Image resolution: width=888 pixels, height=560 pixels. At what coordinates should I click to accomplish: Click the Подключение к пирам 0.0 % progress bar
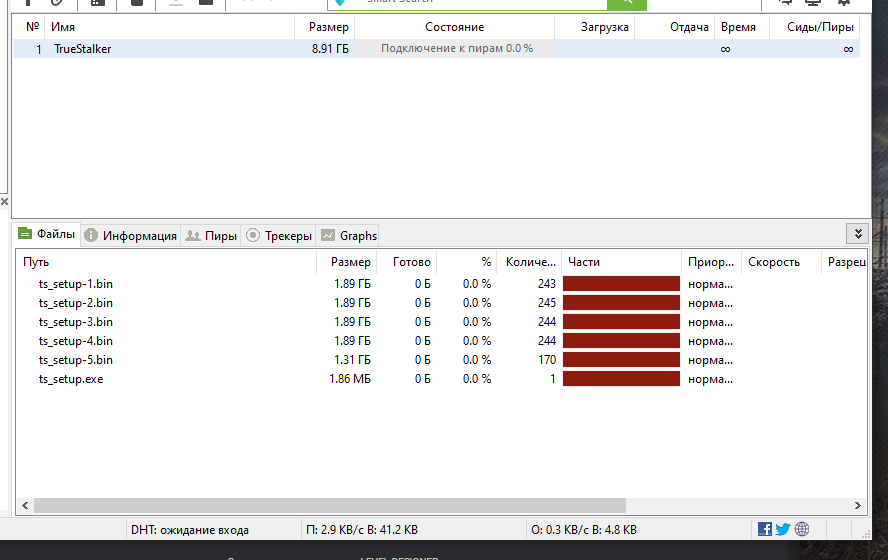(x=454, y=48)
